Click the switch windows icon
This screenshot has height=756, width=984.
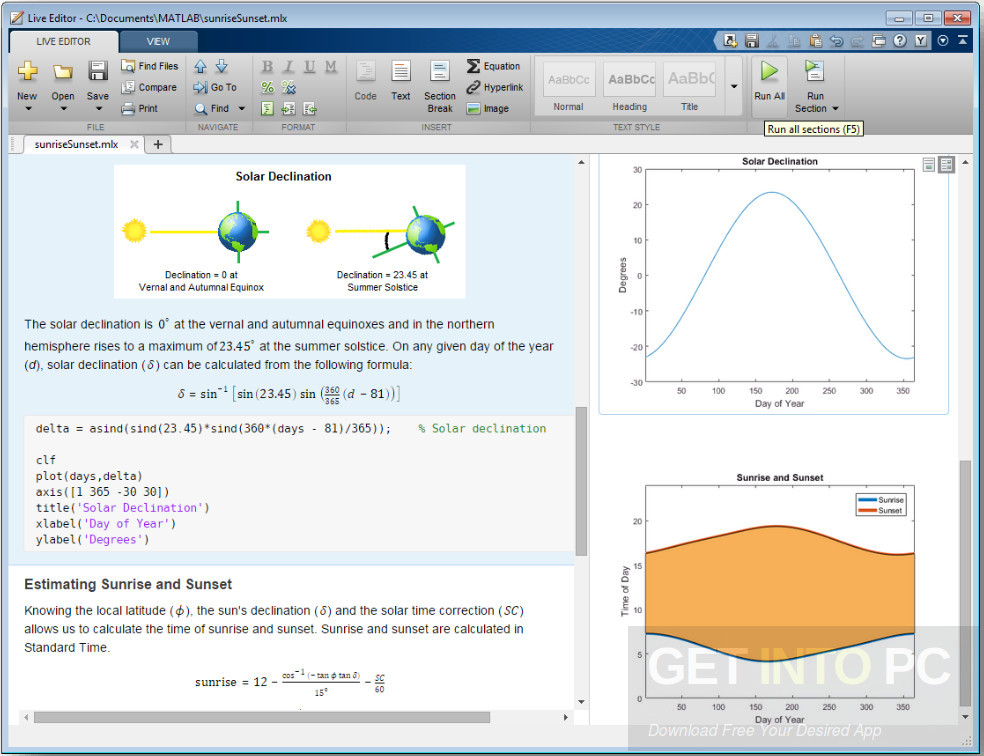point(879,41)
